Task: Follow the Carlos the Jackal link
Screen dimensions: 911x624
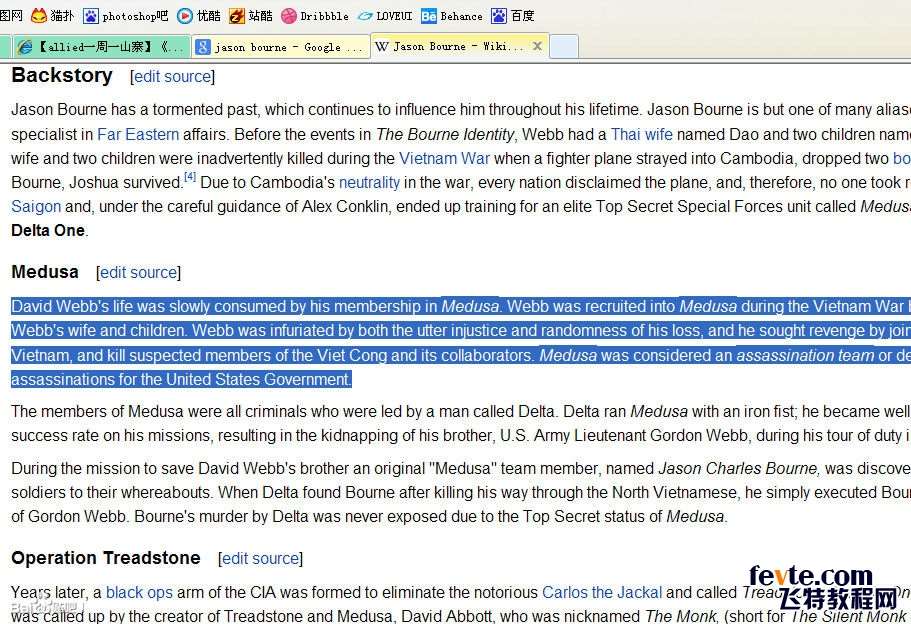Action: click(602, 593)
